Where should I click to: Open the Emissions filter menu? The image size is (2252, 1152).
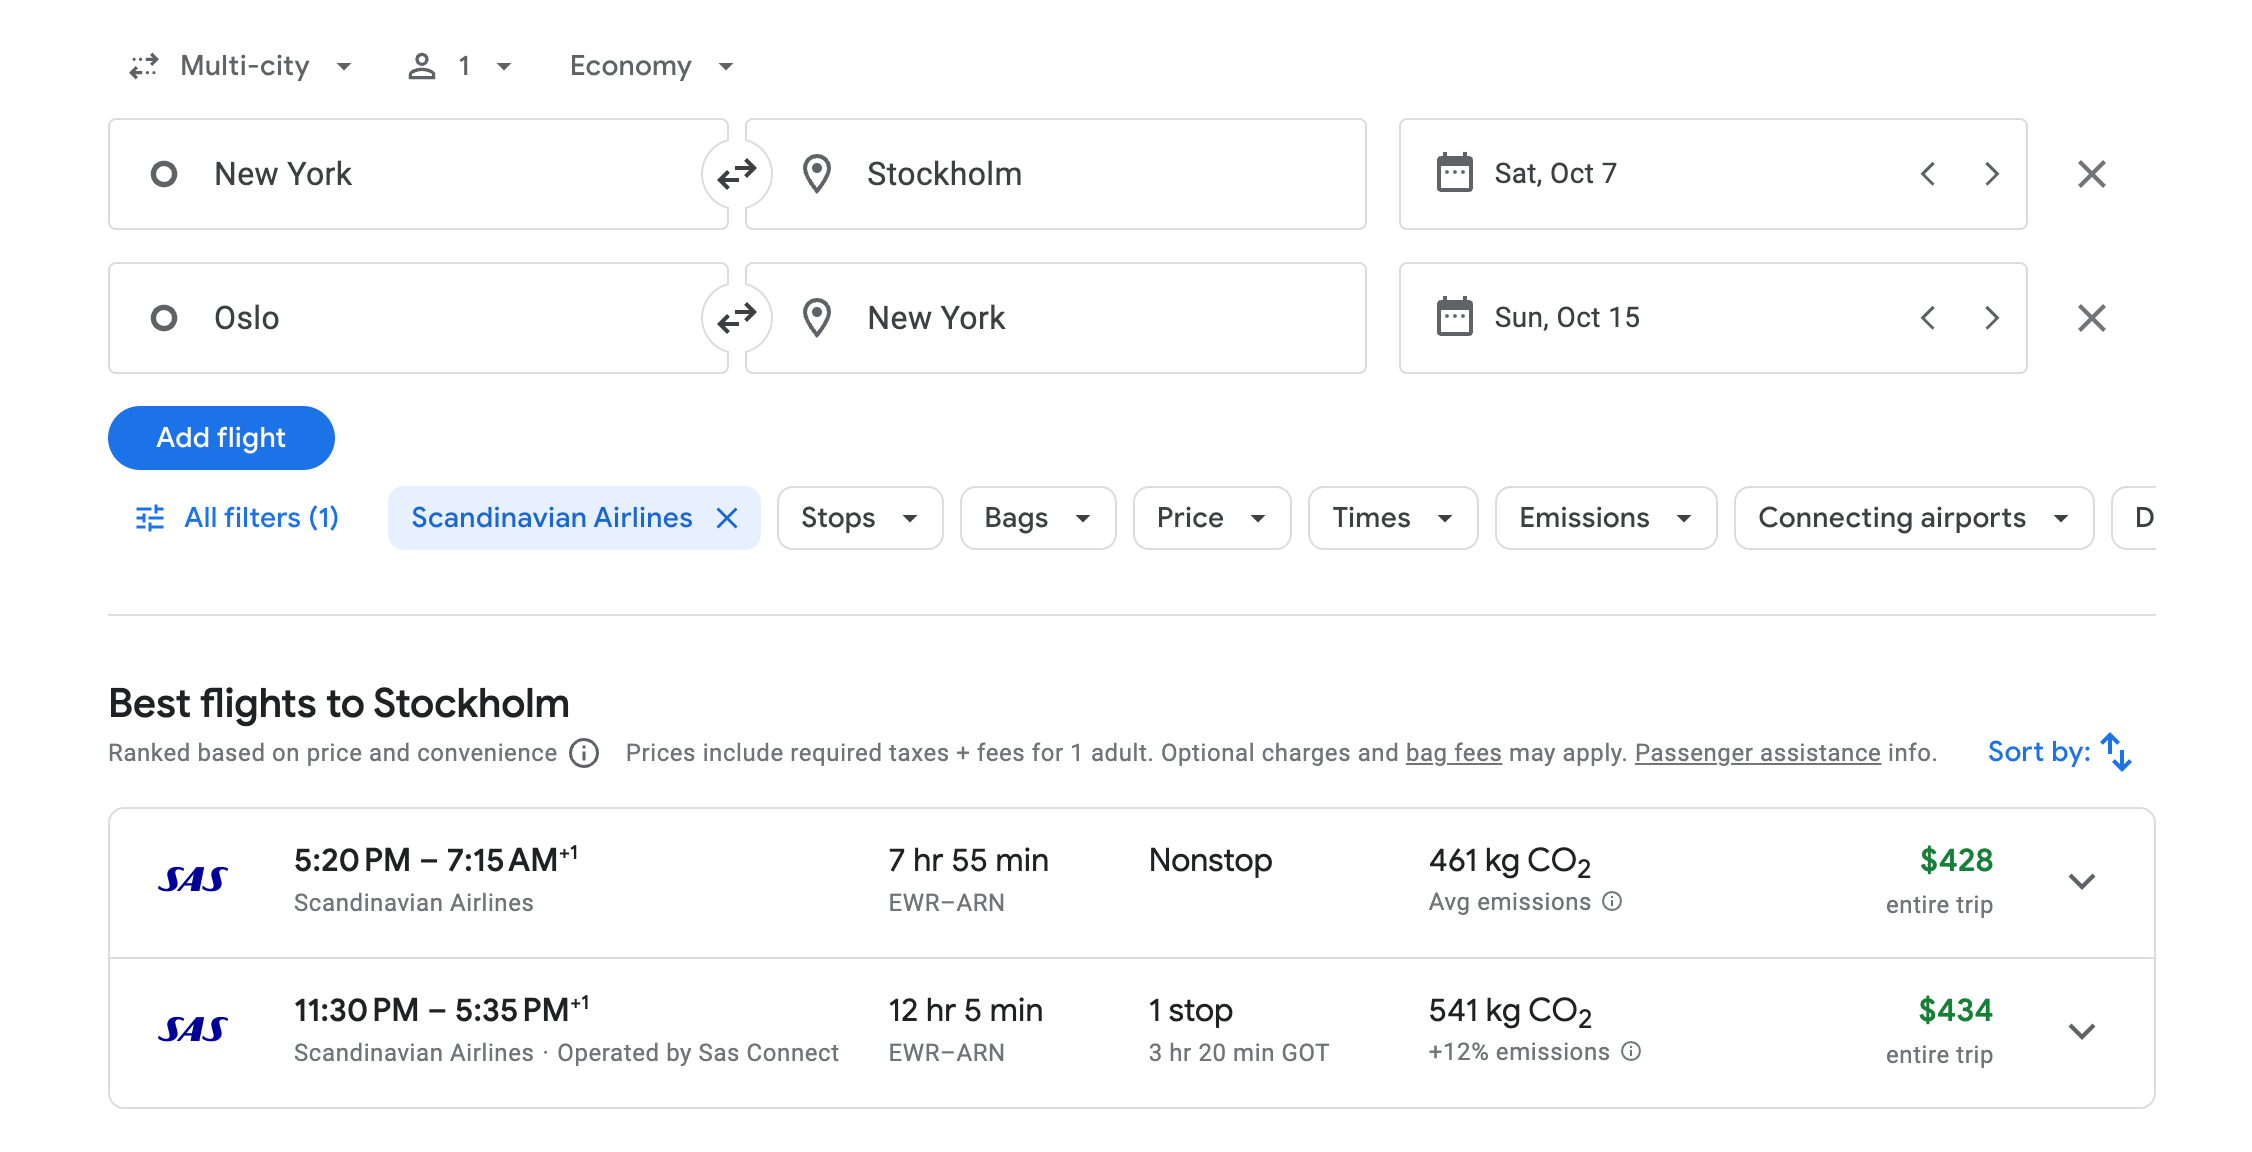pyautogui.click(x=1605, y=518)
